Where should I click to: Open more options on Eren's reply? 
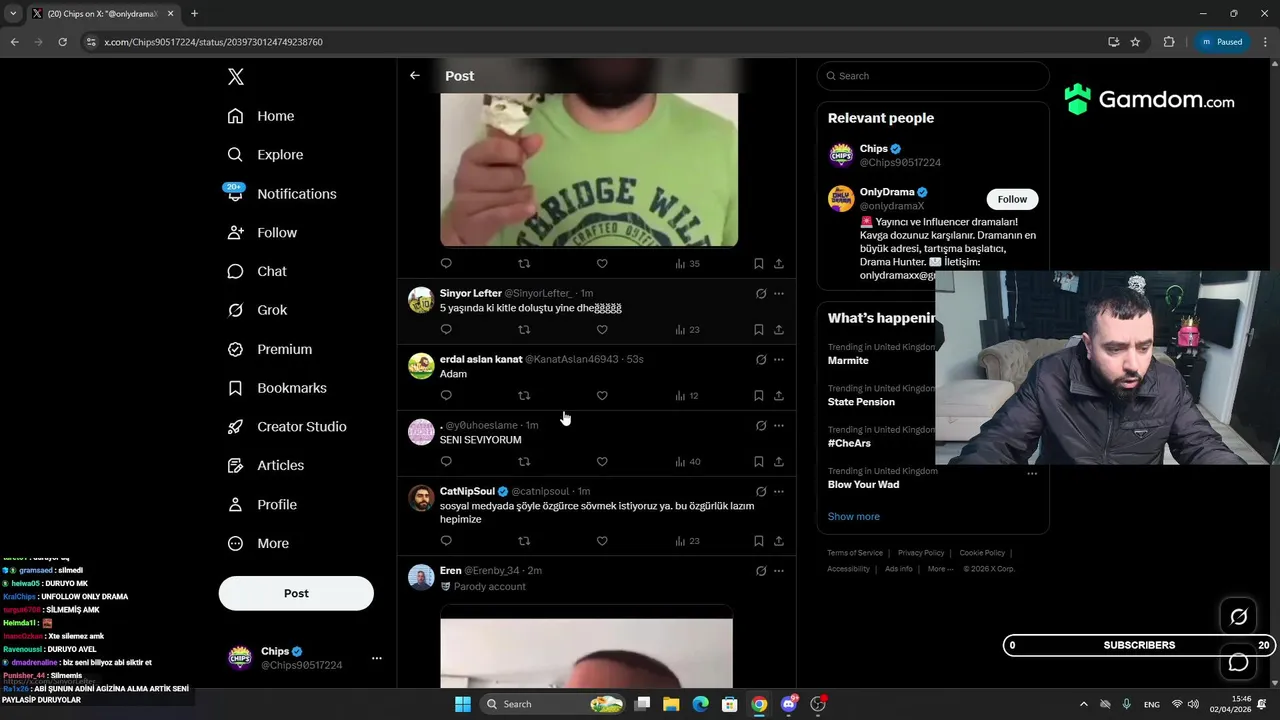pyautogui.click(x=779, y=571)
